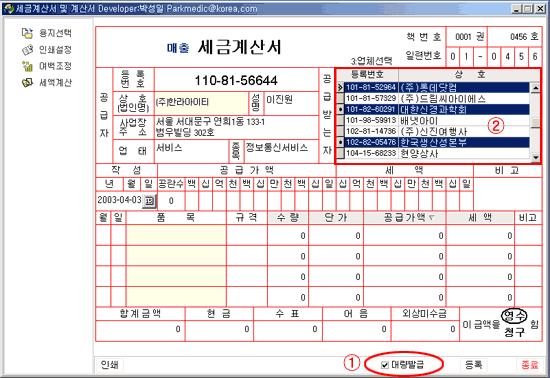
Task: Click the business address field
Action: pyautogui.click(x=236, y=127)
